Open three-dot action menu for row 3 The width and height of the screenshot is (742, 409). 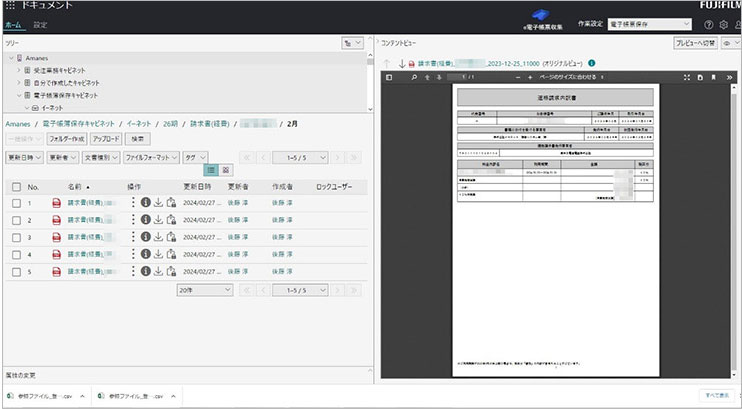pyautogui.click(x=134, y=237)
